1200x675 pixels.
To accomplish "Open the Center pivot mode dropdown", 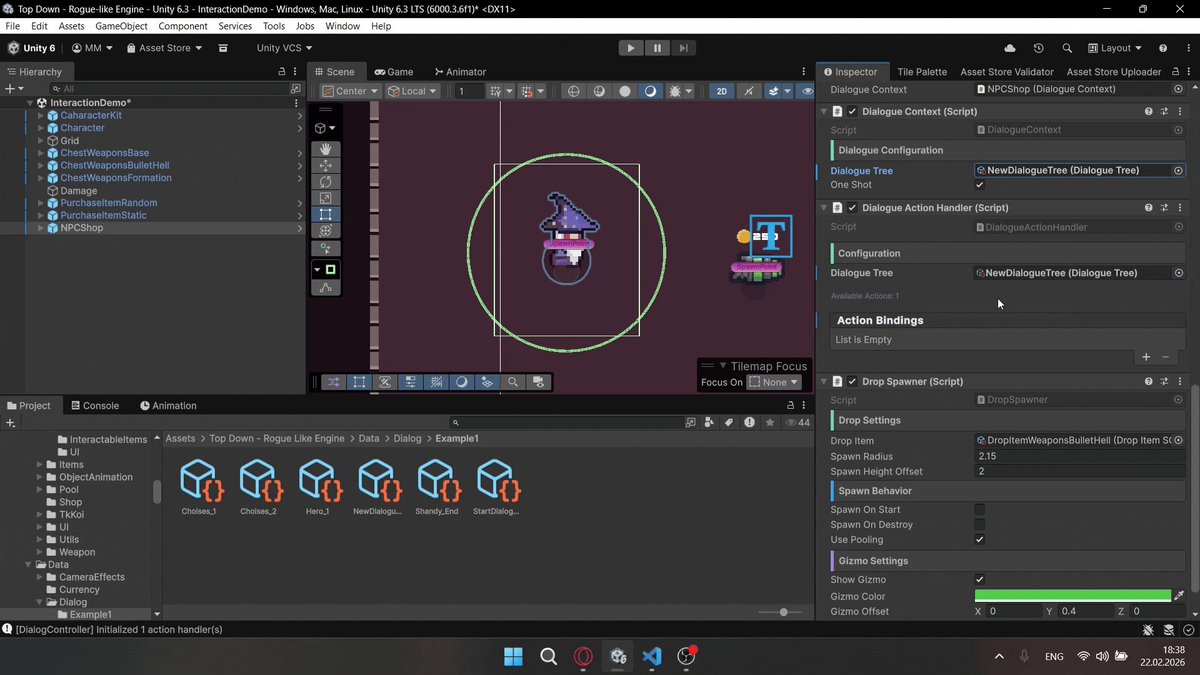I will tap(351, 91).
